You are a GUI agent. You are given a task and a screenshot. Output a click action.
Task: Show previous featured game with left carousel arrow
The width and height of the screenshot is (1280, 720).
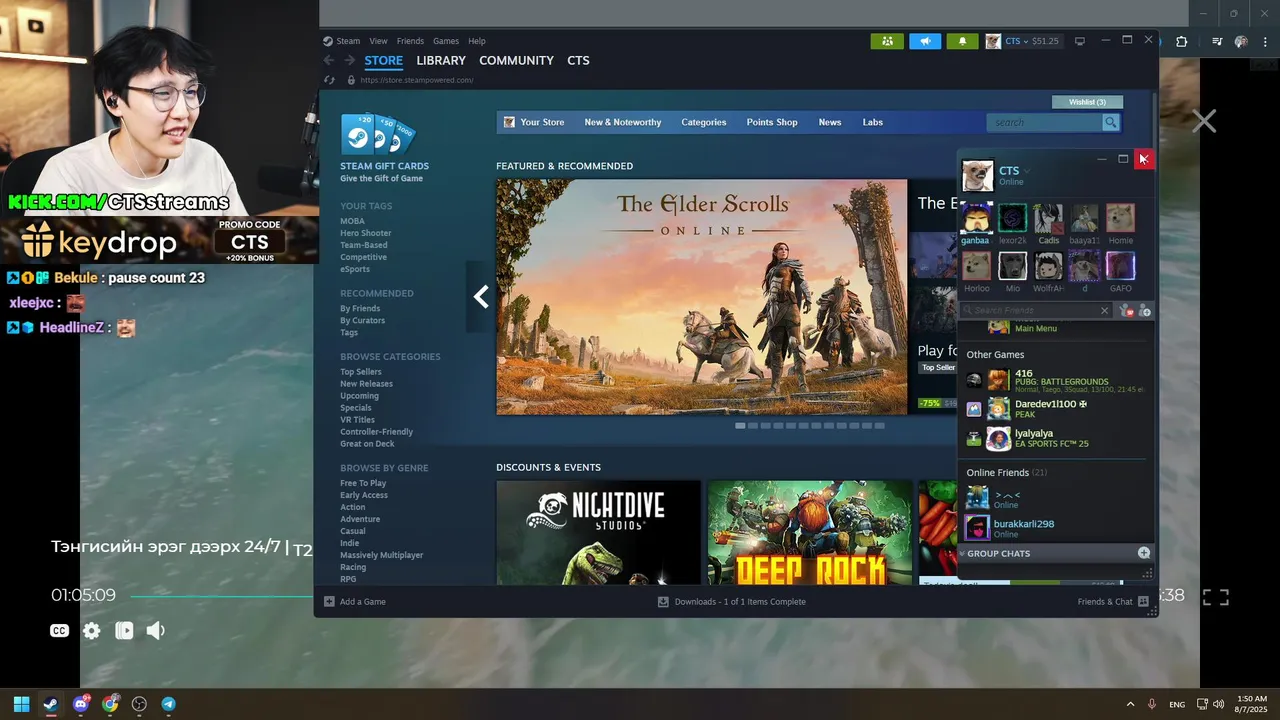click(x=481, y=296)
